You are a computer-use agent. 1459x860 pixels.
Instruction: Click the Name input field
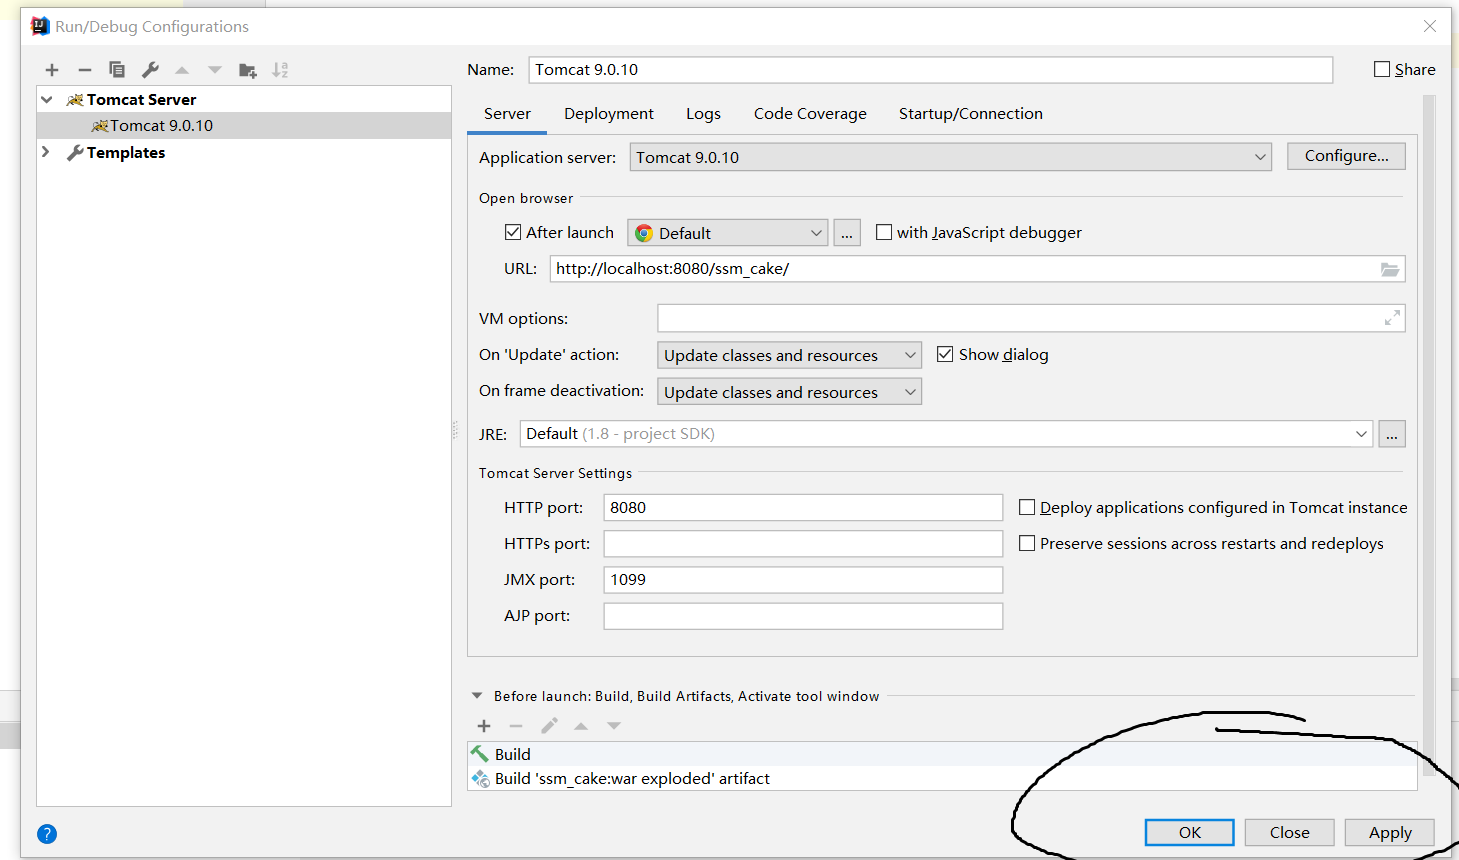[x=930, y=70]
